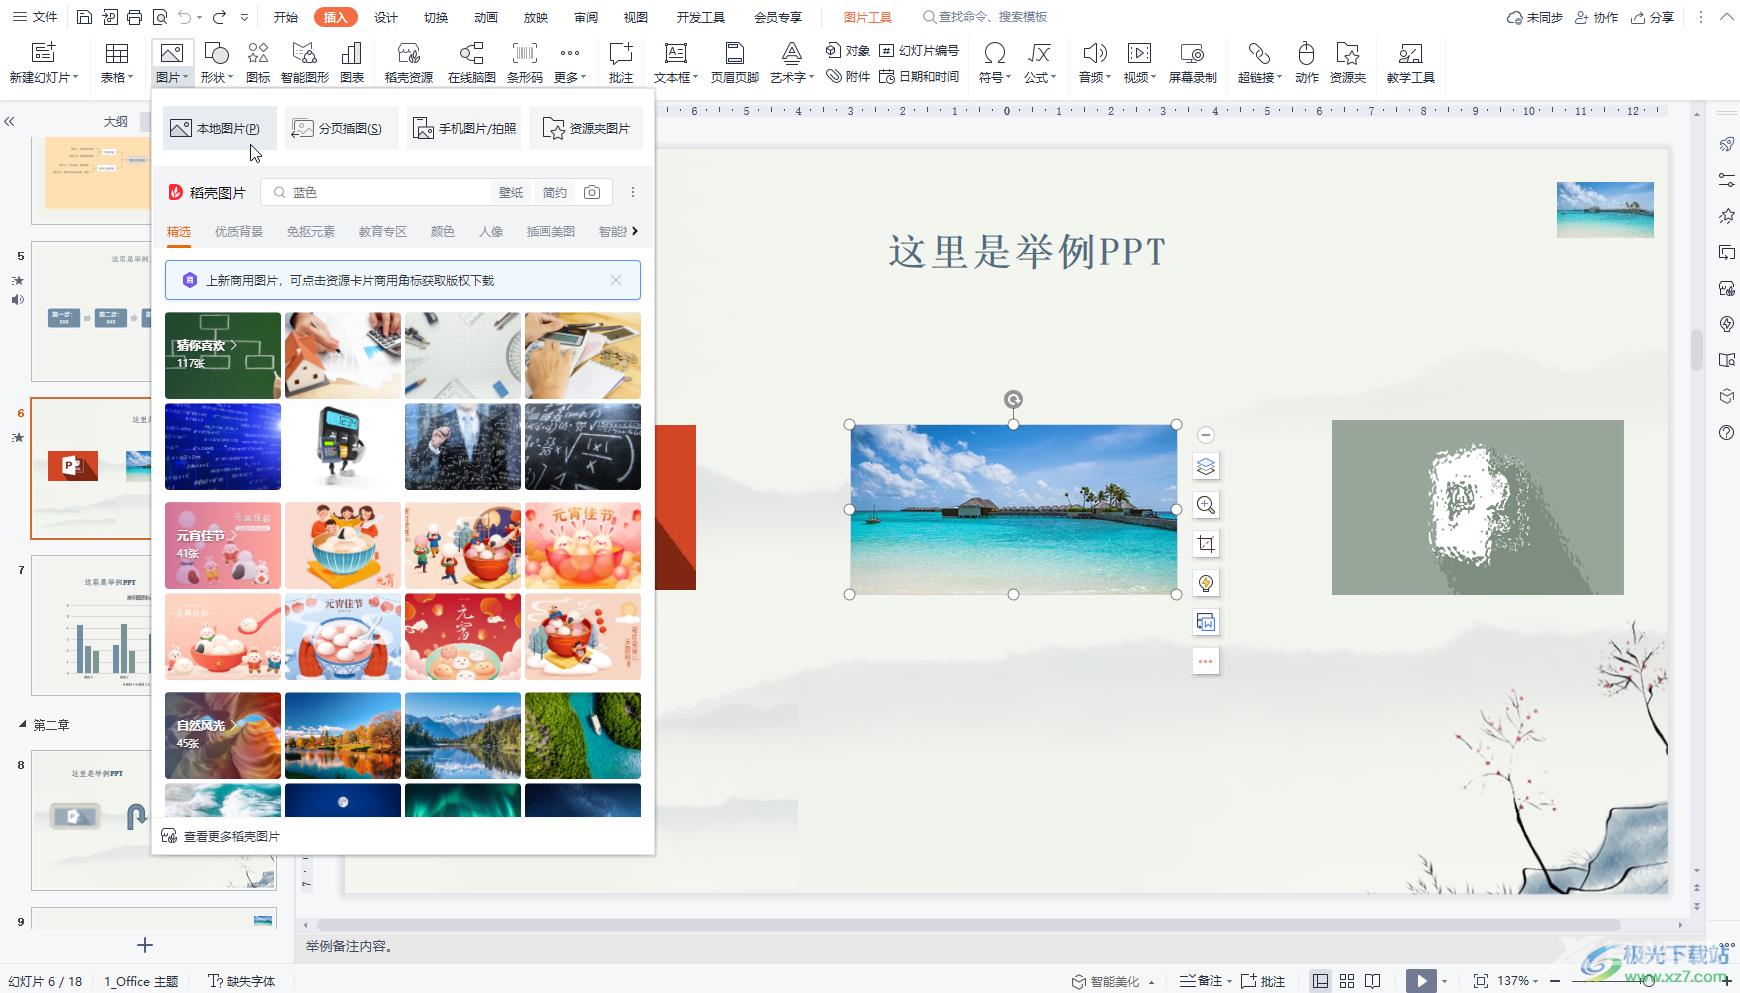Image resolution: width=1740 pixels, height=993 pixels.
Task: Start slideshow with the play button
Action: 1421,981
